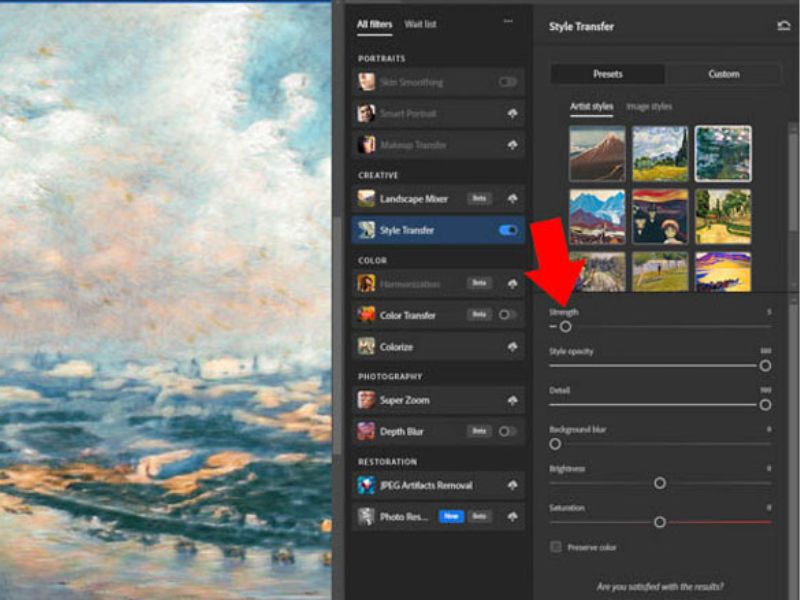Click the New badge on Photo Restoration
The width and height of the screenshot is (800, 600).
(452, 517)
